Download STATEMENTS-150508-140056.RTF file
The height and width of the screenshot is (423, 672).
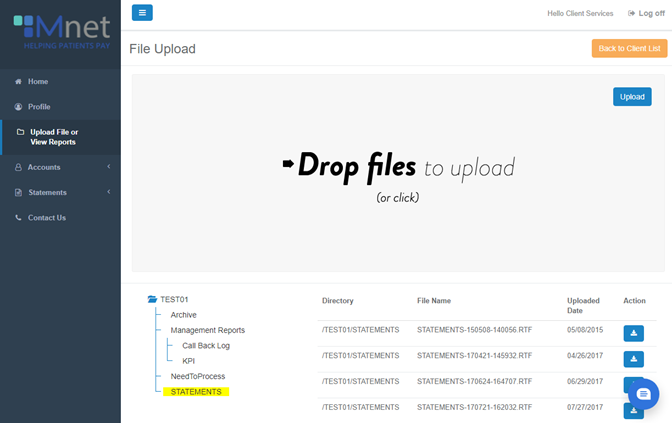[634, 332]
